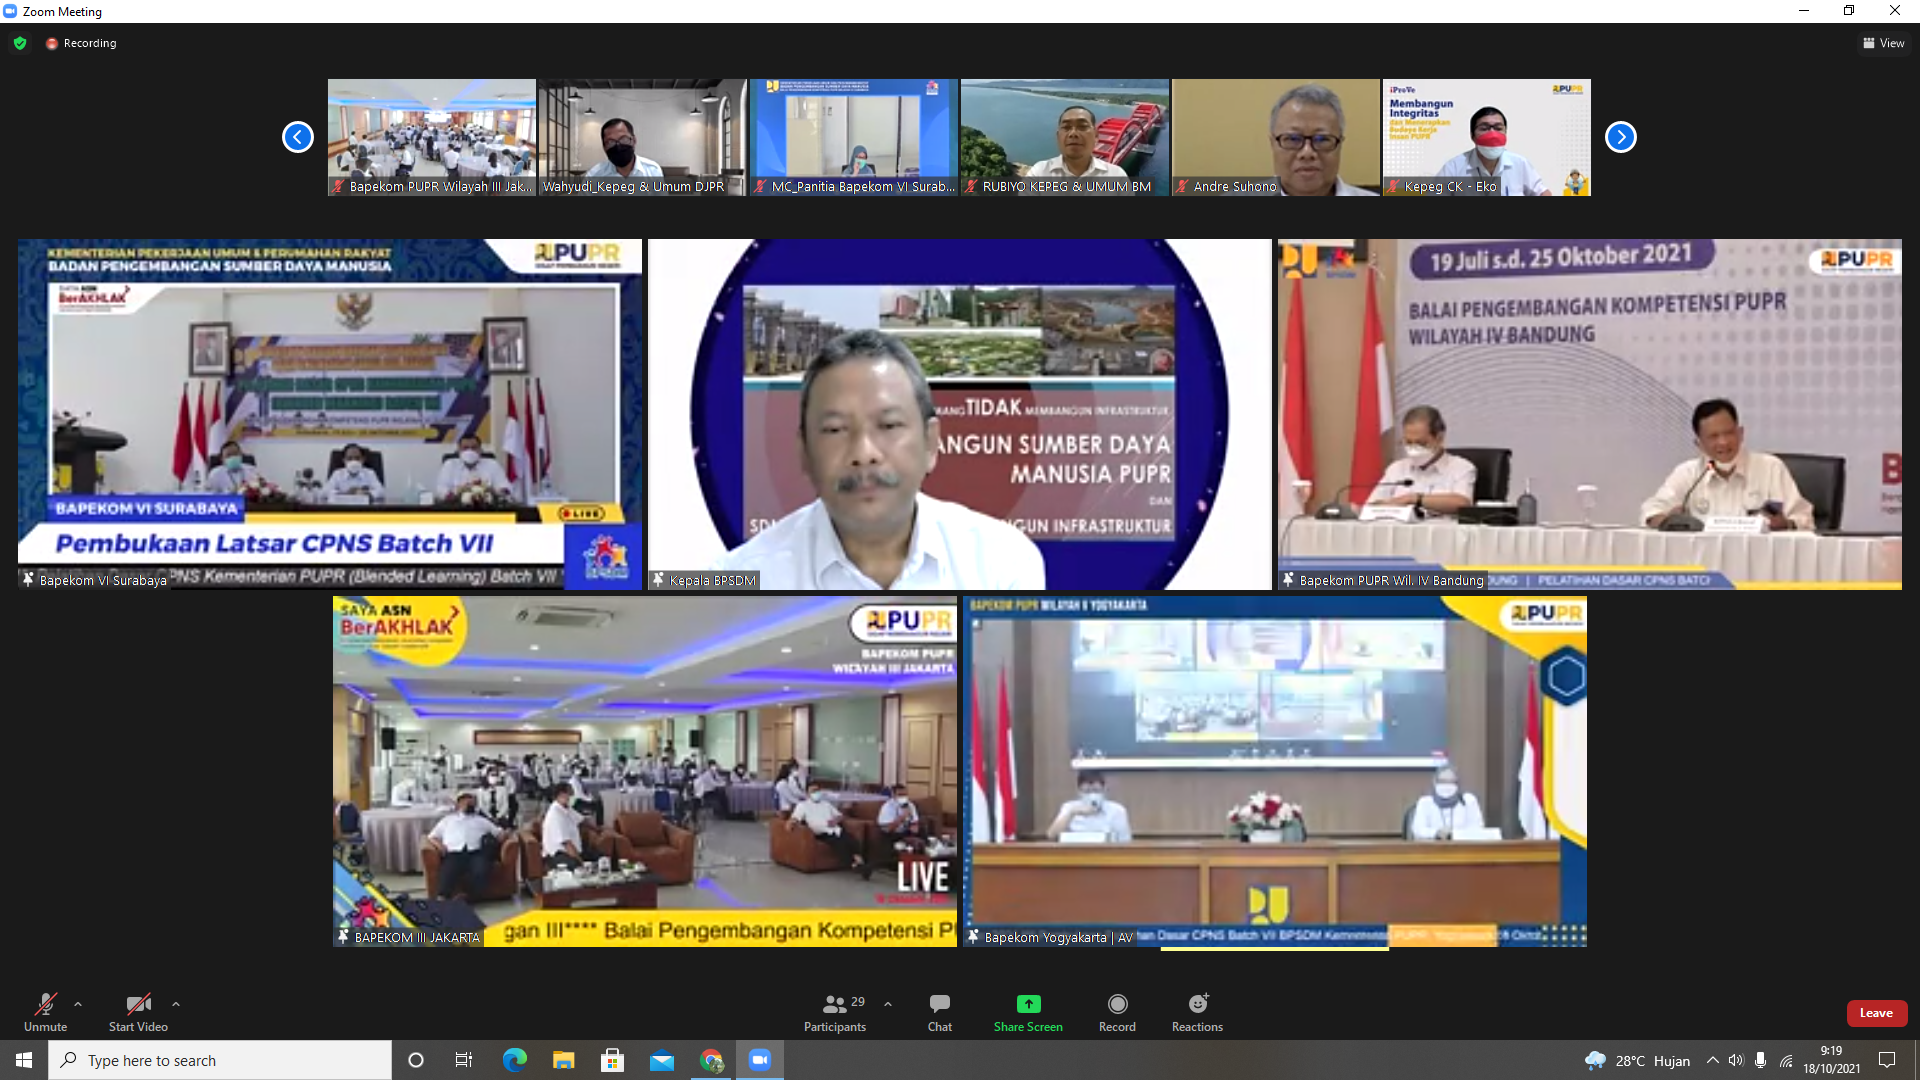The height and width of the screenshot is (1080, 1920).
Task: Select Kepeg CK - Eko thumbnail
Action: (1487, 137)
